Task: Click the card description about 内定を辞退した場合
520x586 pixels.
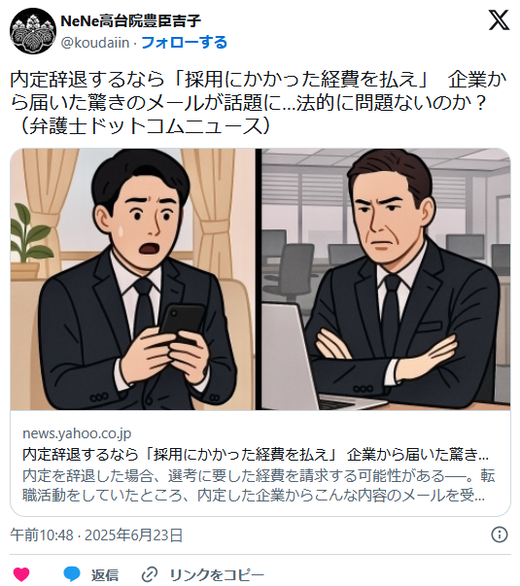Action: tap(259, 485)
